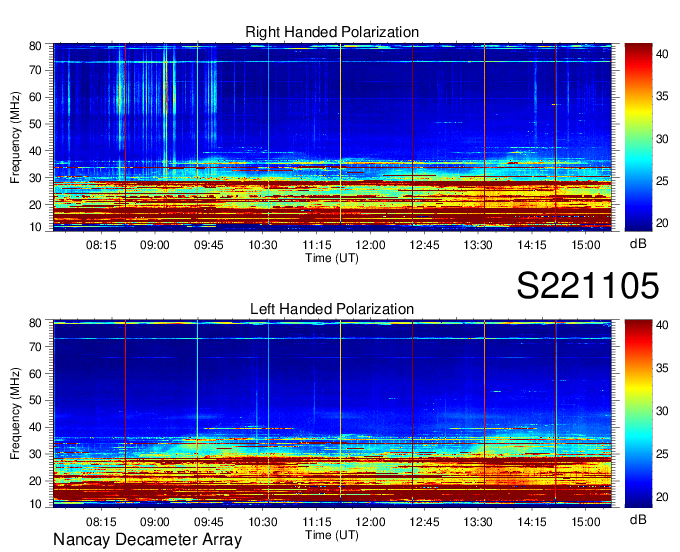Viewport: 680px width, 552px height.
Task: Click the 40 MHz tick on Right Handed frequency axis
Action: click(36, 151)
